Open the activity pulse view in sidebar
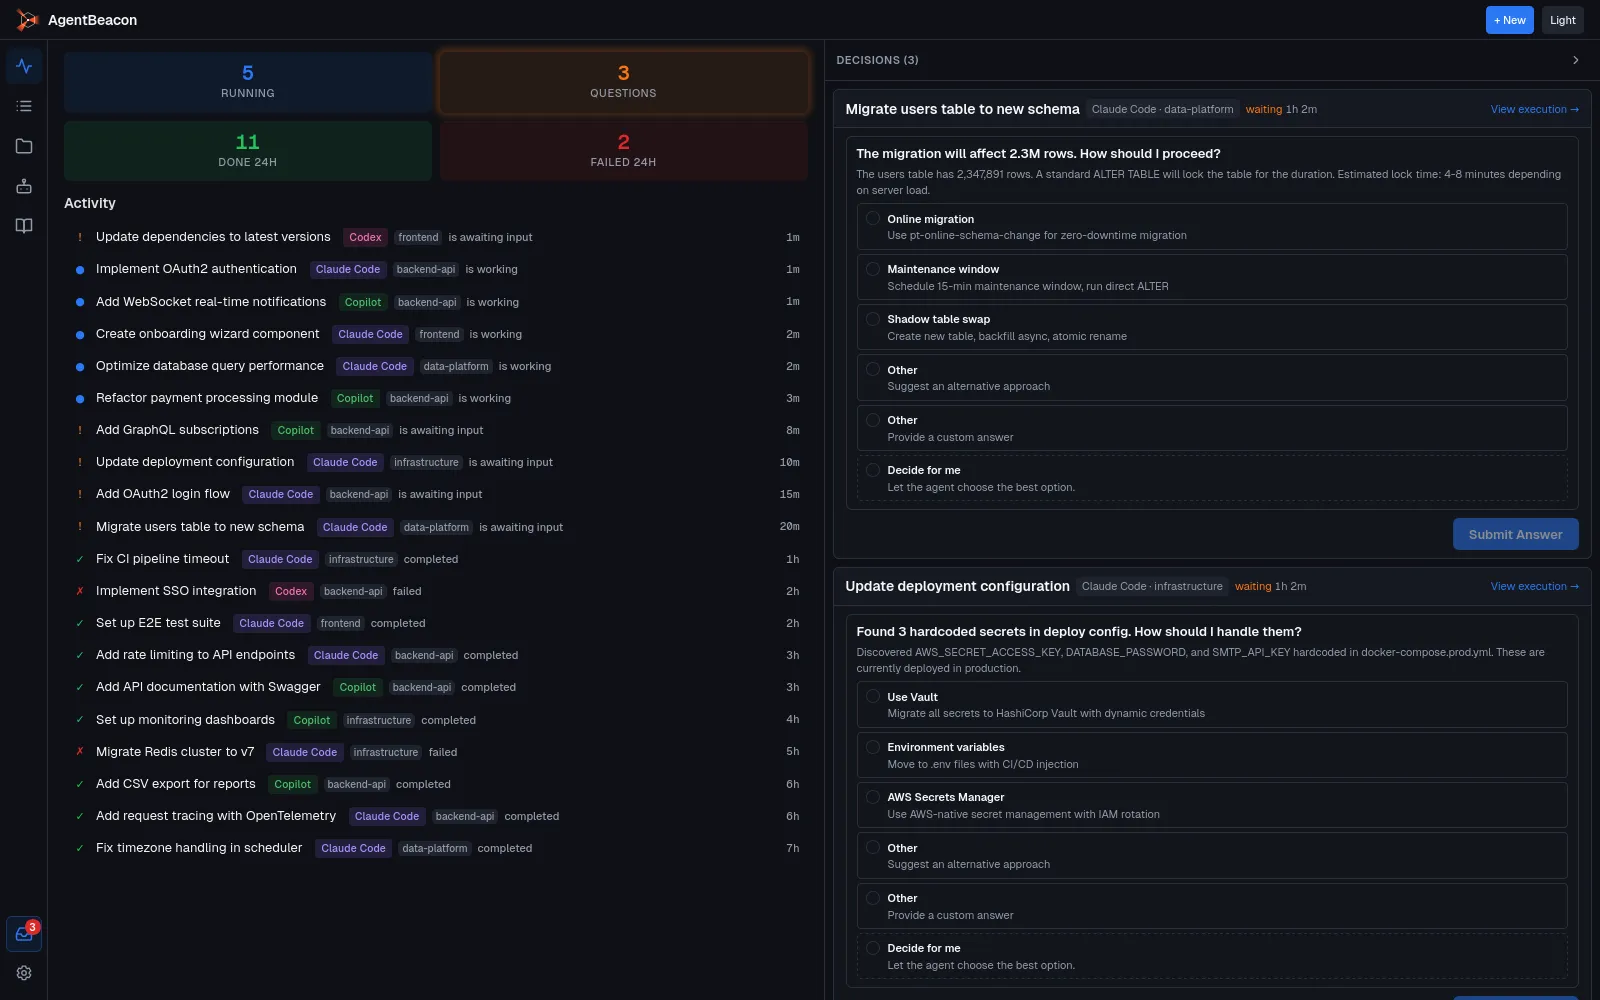Viewport: 1600px width, 1000px height. point(24,66)
